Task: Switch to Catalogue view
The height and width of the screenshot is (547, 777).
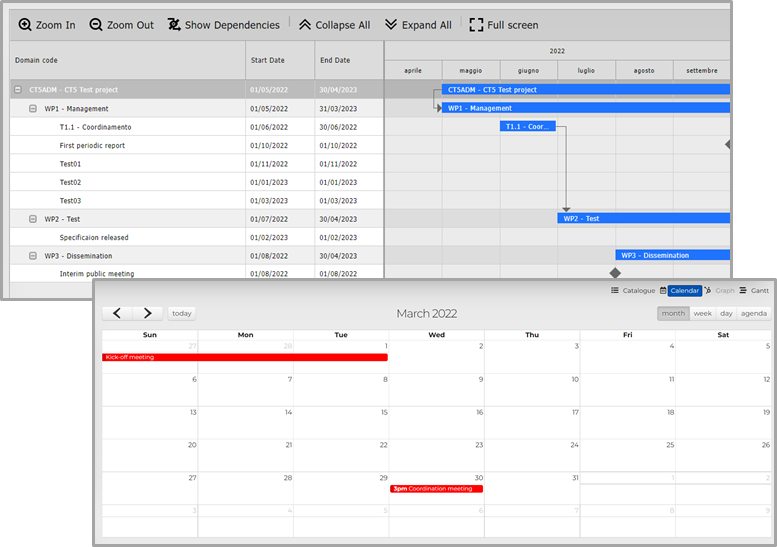Action: click(633, 291)
